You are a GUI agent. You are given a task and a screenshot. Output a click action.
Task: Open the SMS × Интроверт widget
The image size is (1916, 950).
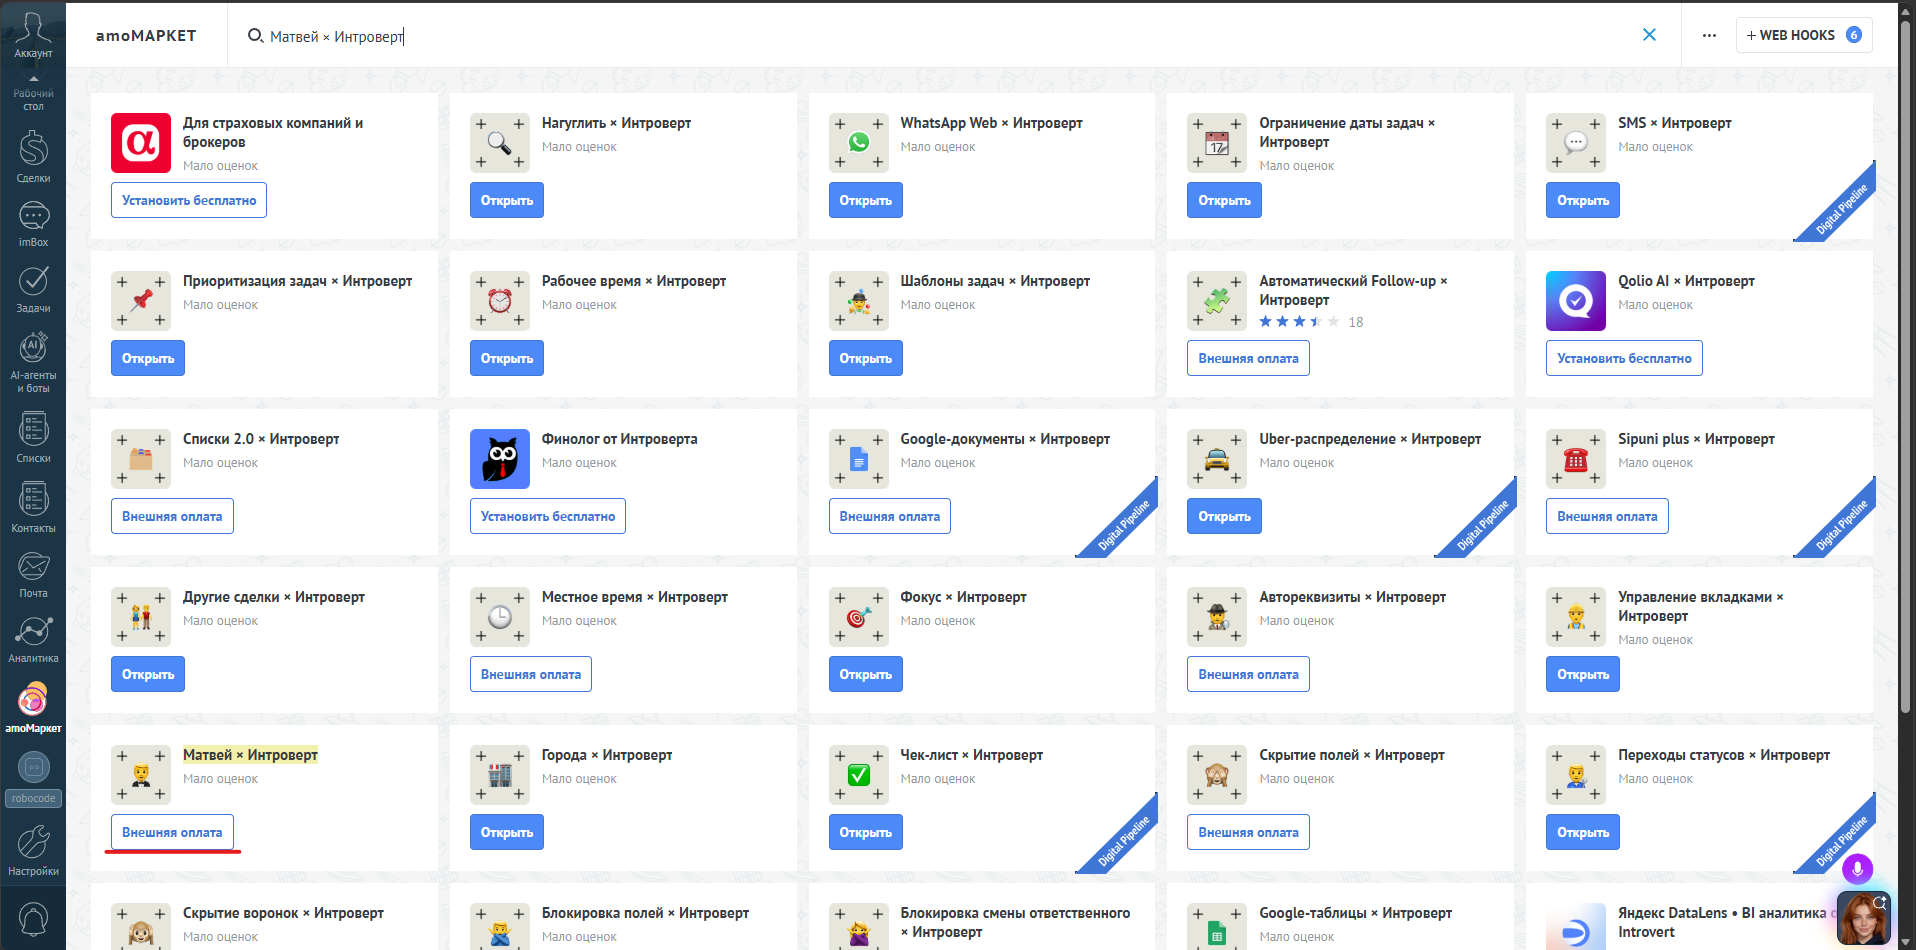click(1583, 200)
